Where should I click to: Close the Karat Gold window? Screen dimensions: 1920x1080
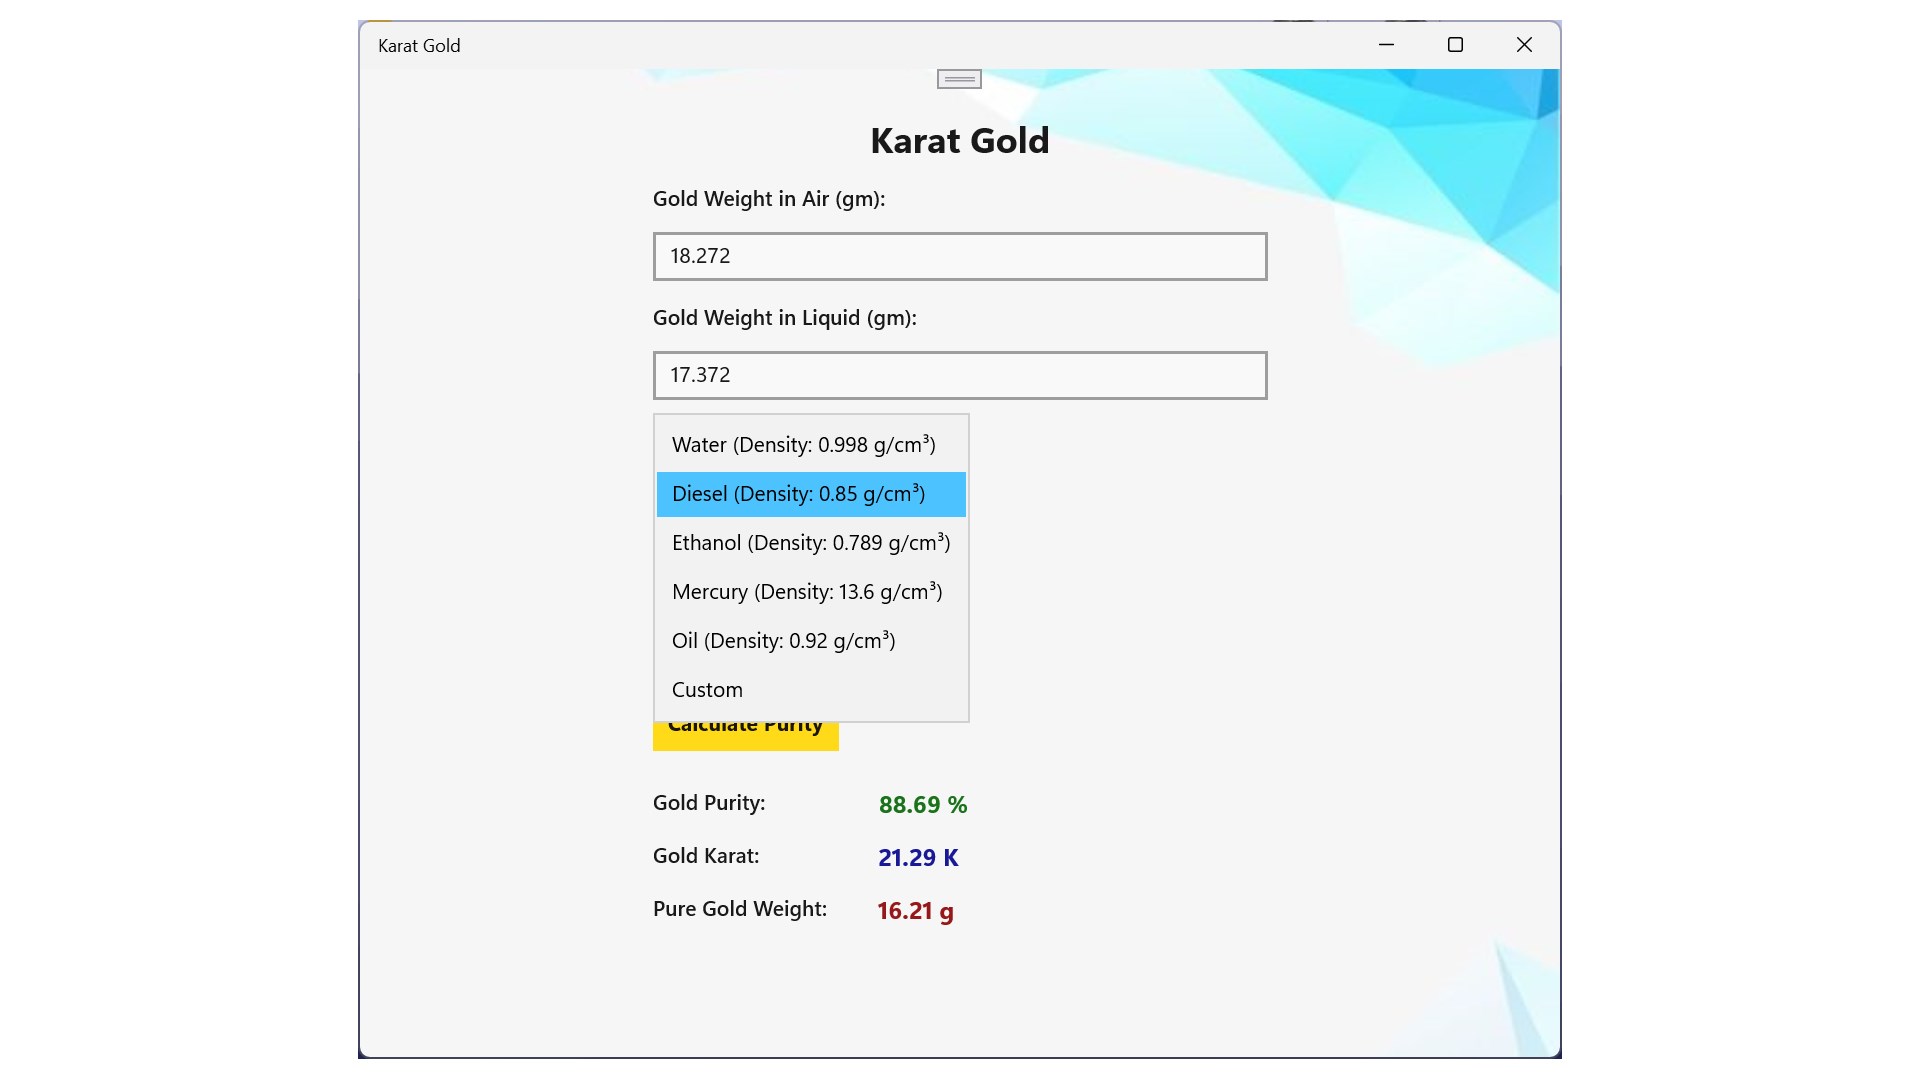pyautogui.click(x=1524, y=45)
